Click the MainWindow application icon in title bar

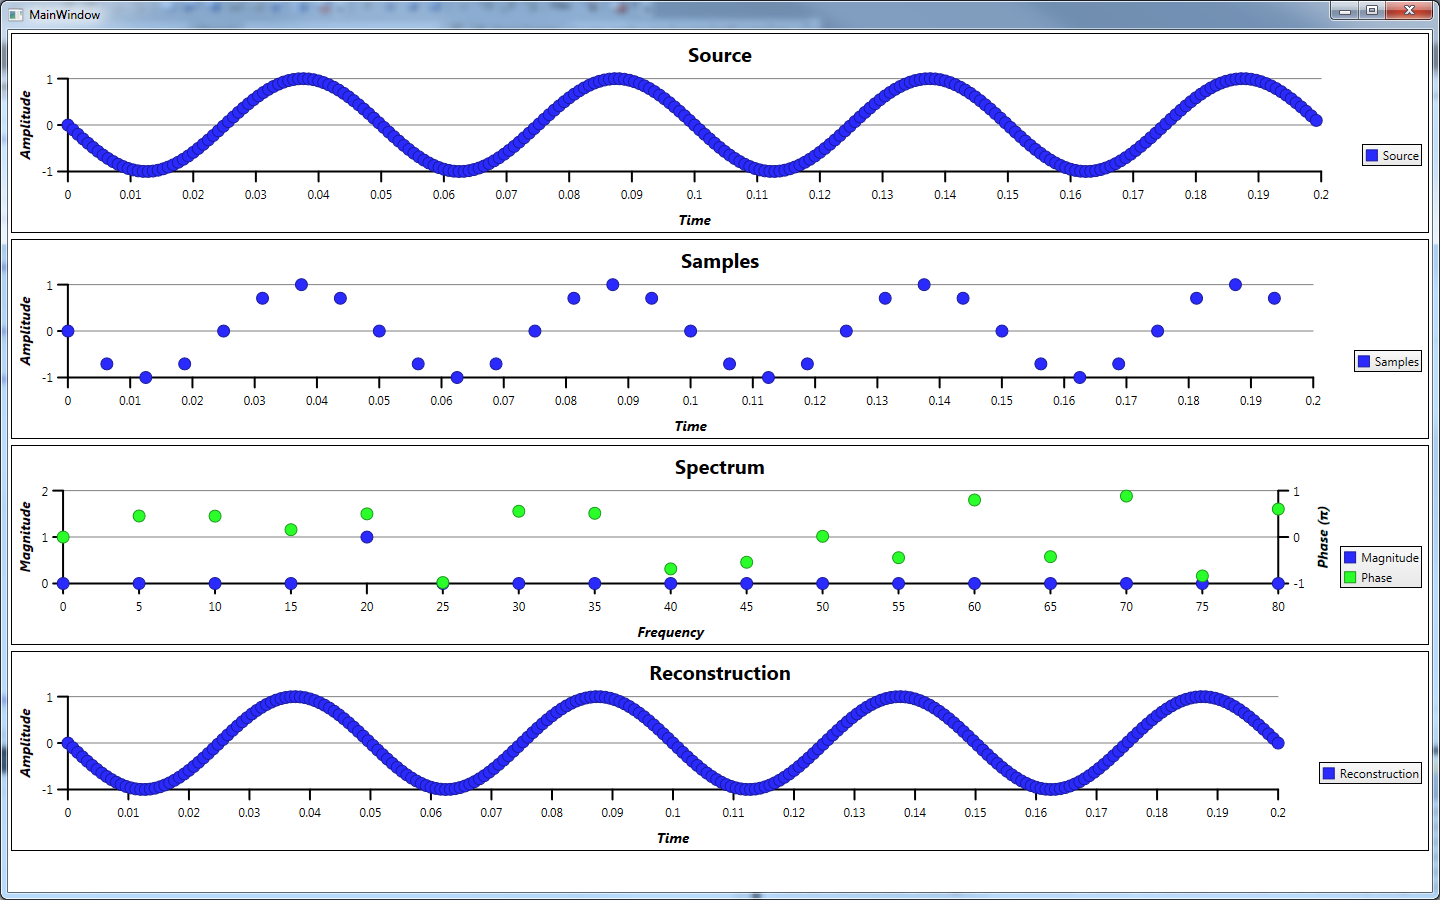tap(15, 15)
